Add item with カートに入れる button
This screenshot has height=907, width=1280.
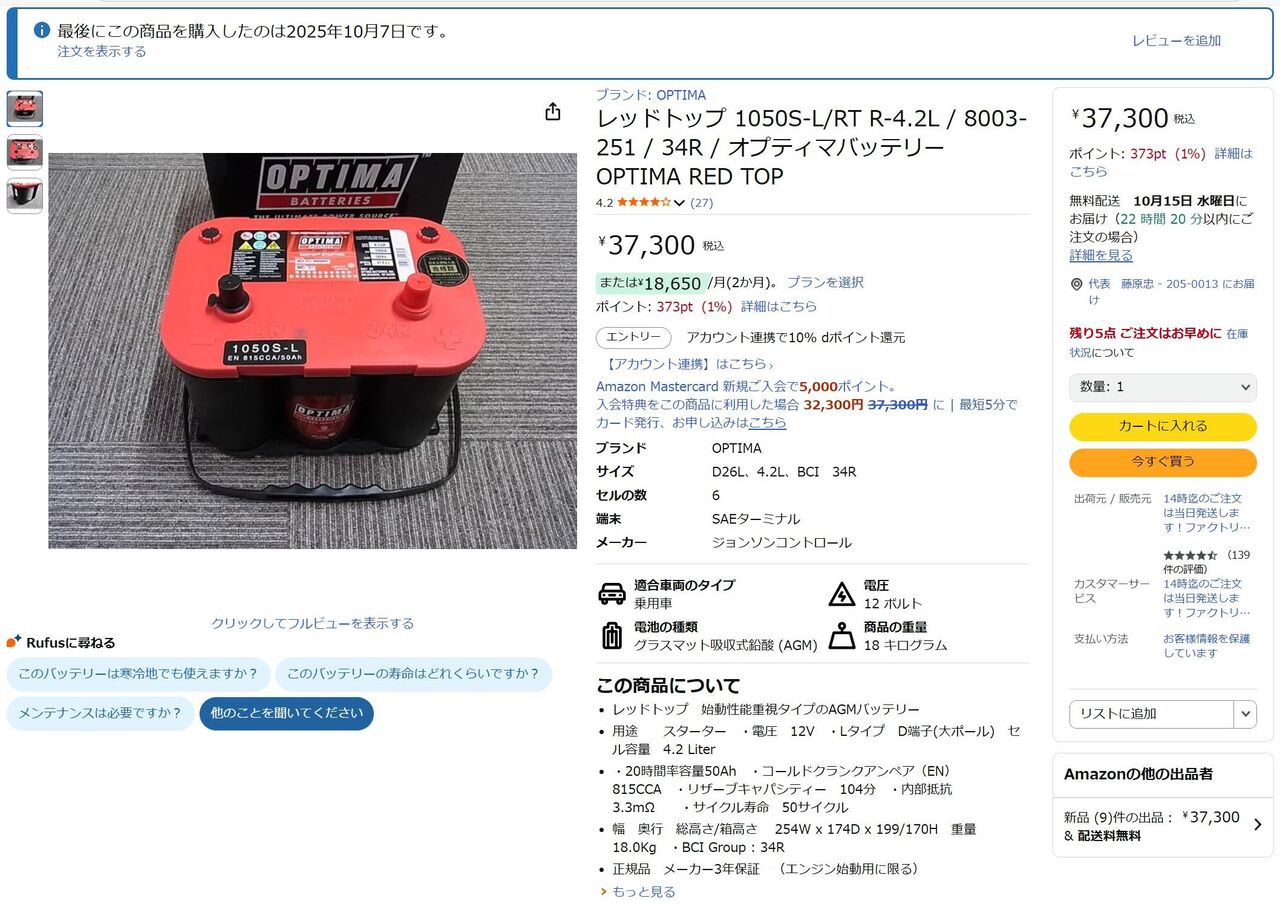[x=1163, y=426]
